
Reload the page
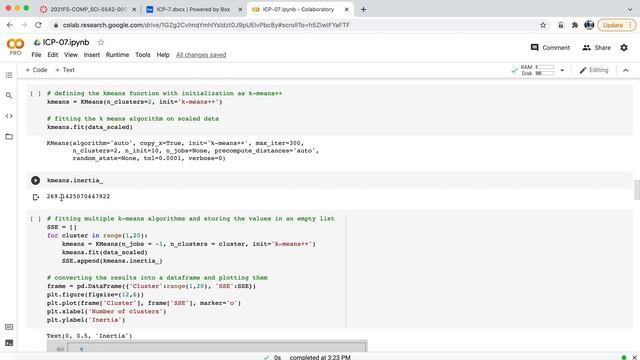coord(38,25)
